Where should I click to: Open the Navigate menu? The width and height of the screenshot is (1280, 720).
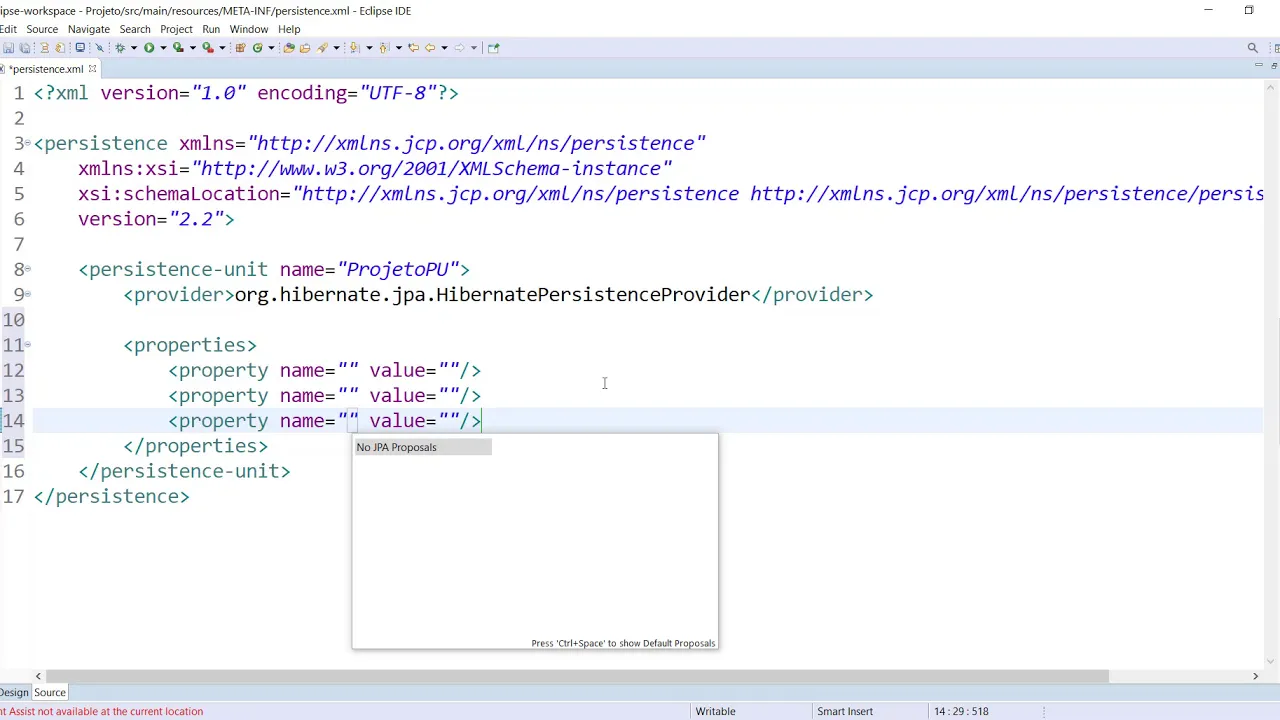89,29
